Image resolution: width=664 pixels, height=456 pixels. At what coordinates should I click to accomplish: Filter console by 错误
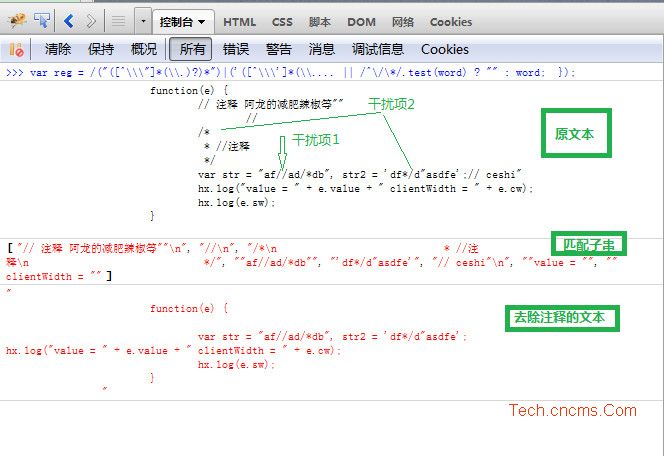coord(236,49)
